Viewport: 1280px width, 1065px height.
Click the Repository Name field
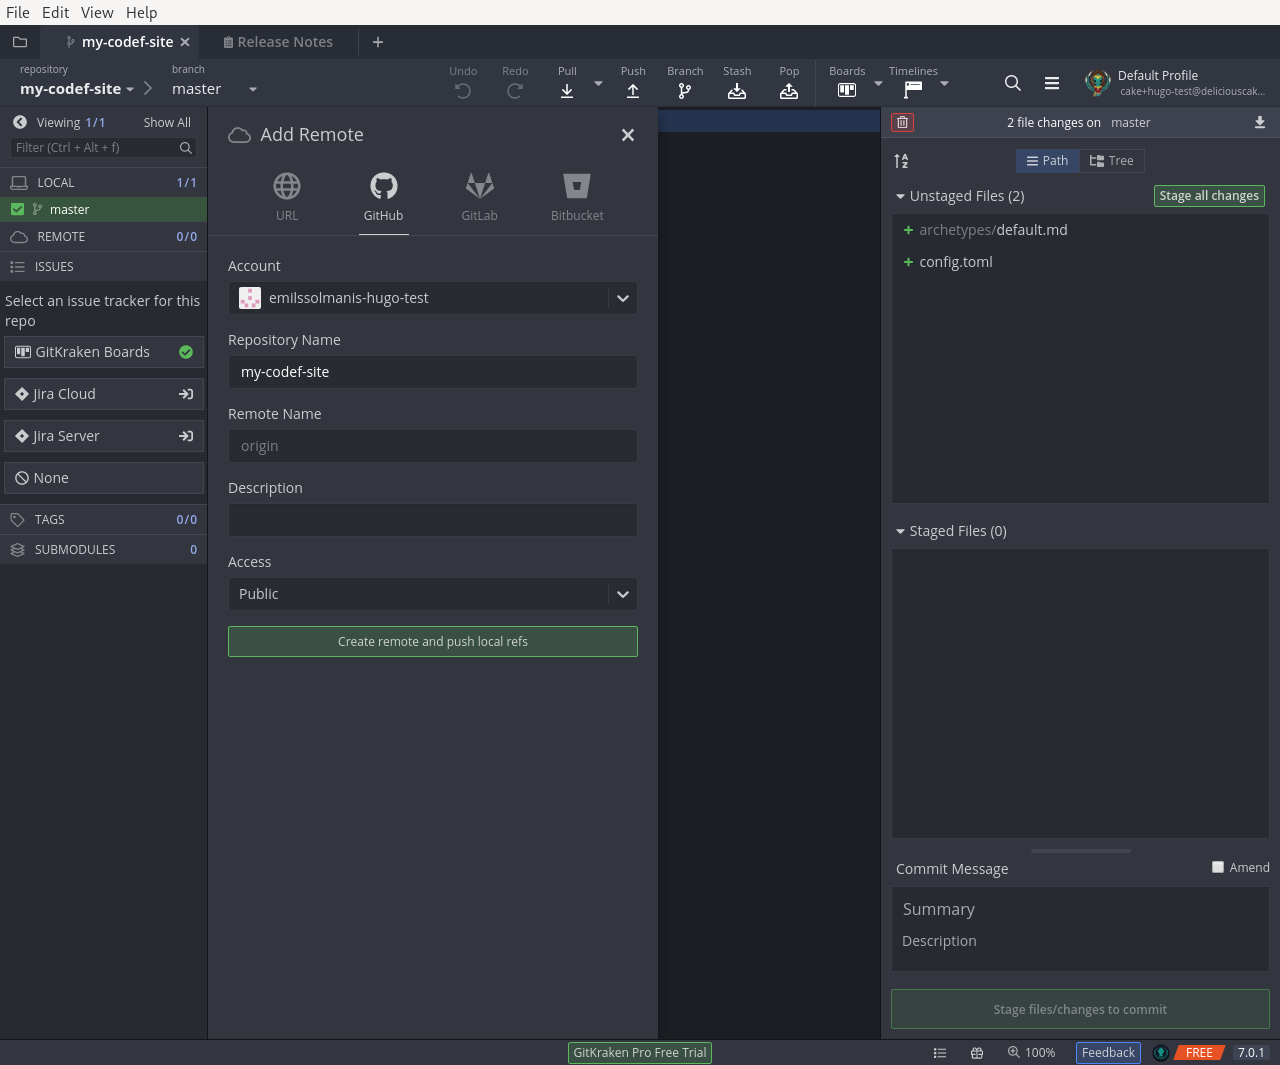[432, 372]
